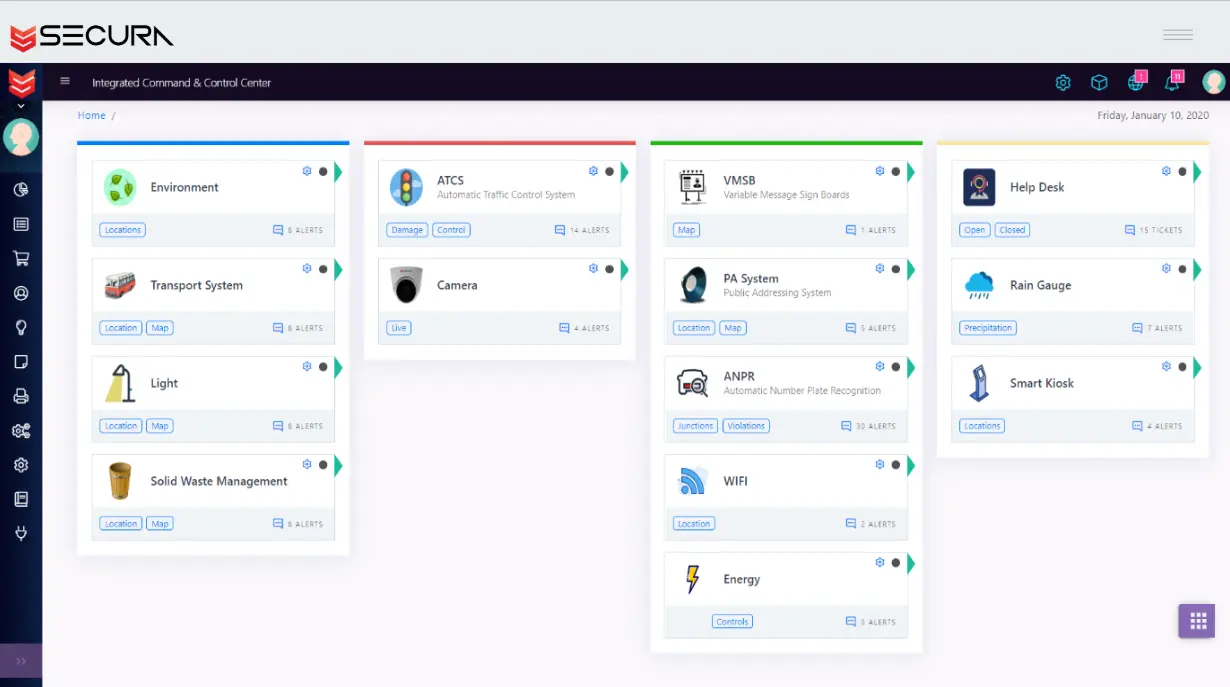This screenshot has width=1230, height=687.
Task: Toggle the status dot on Environment card
Action: click(323, 171)
